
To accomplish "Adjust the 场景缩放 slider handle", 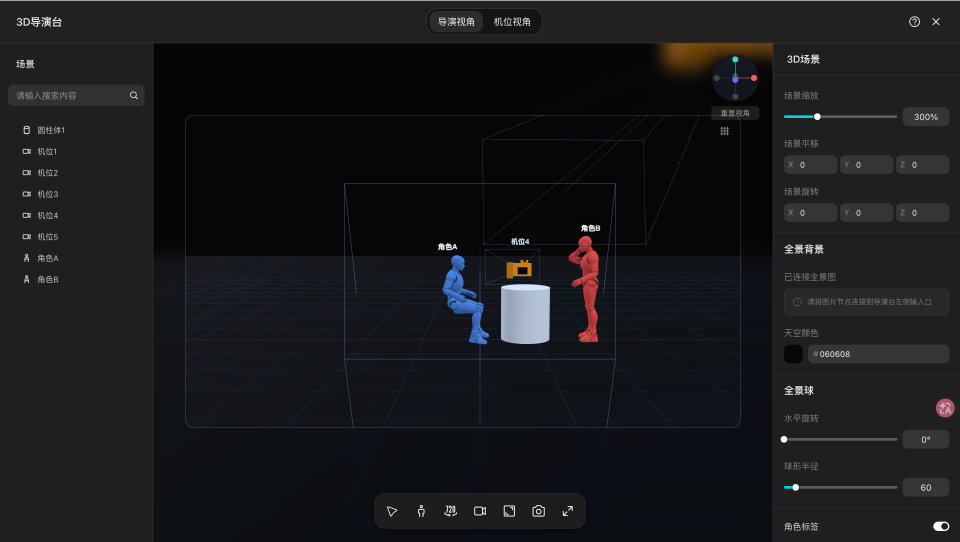I will click(817, 116).
